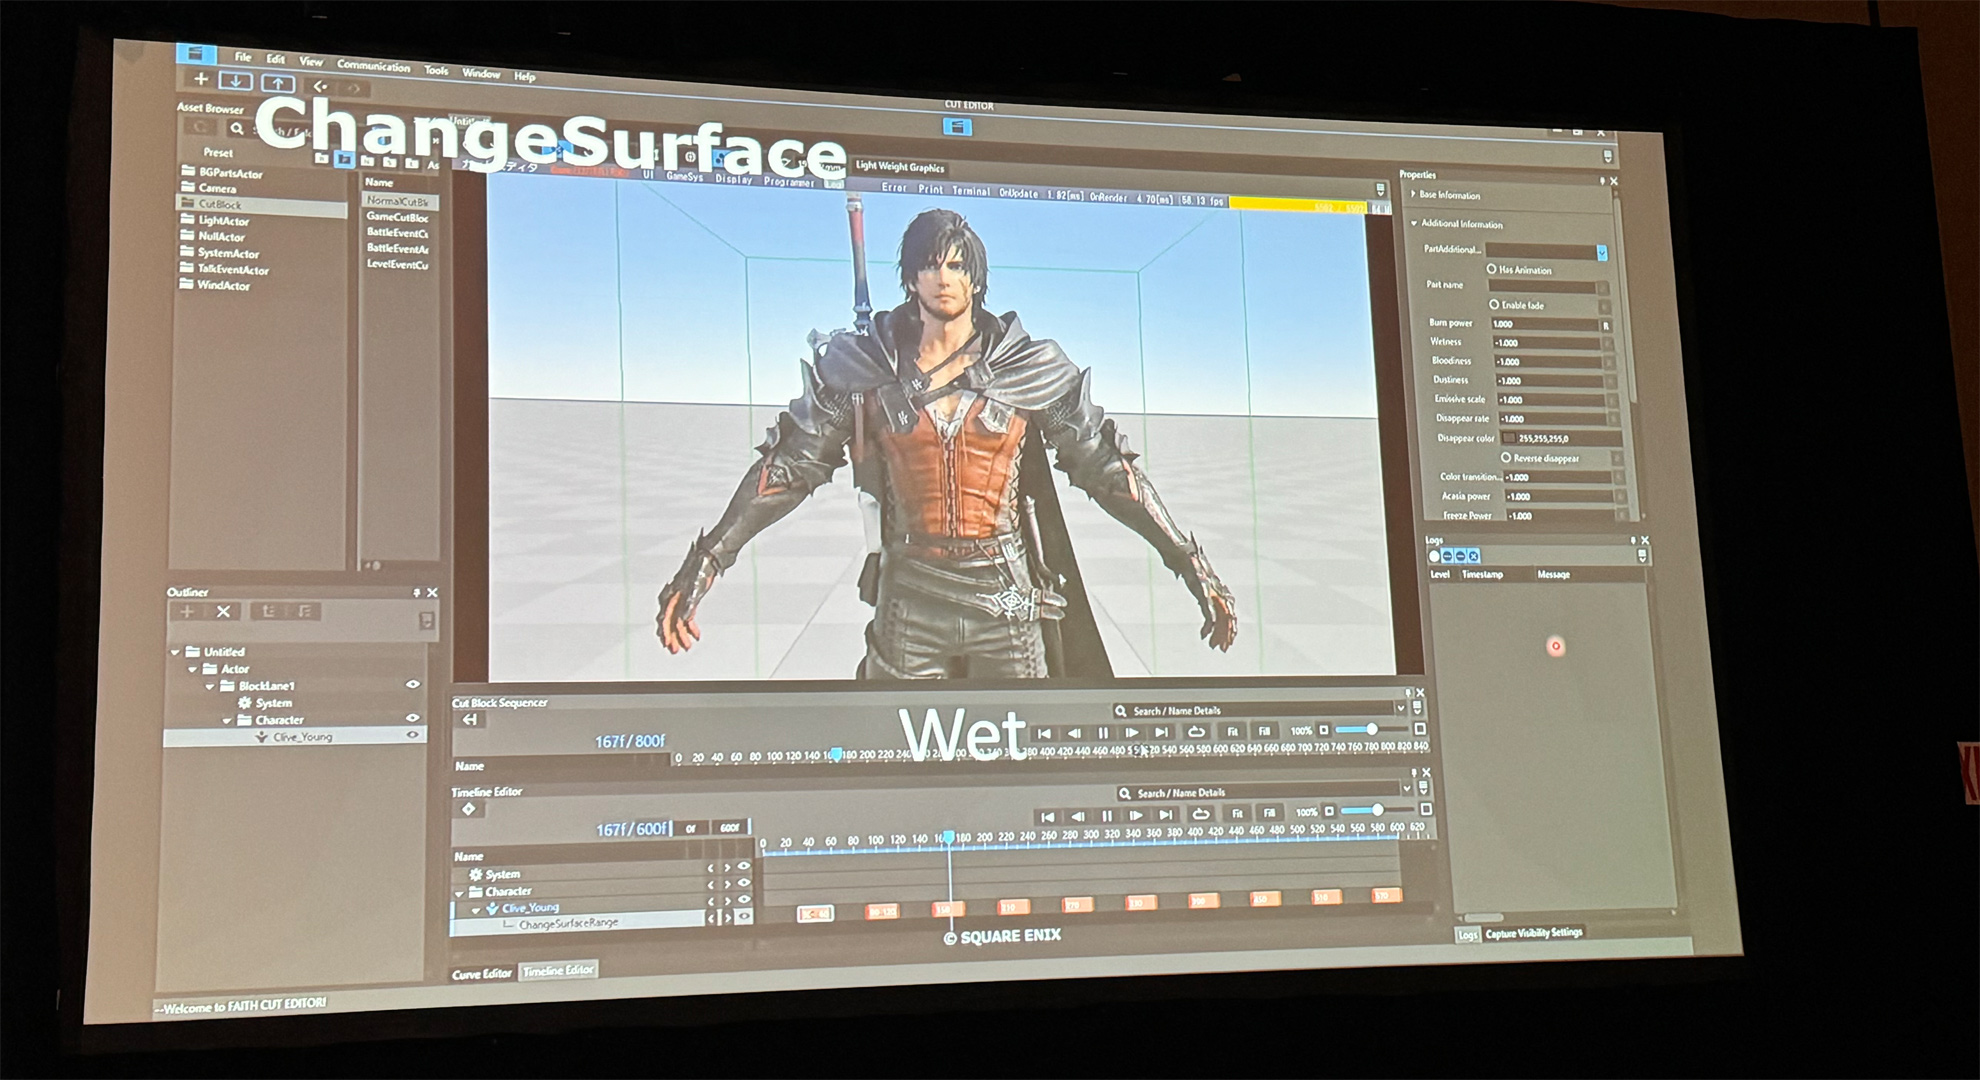Enable the Has Animation radio option

1492,269
